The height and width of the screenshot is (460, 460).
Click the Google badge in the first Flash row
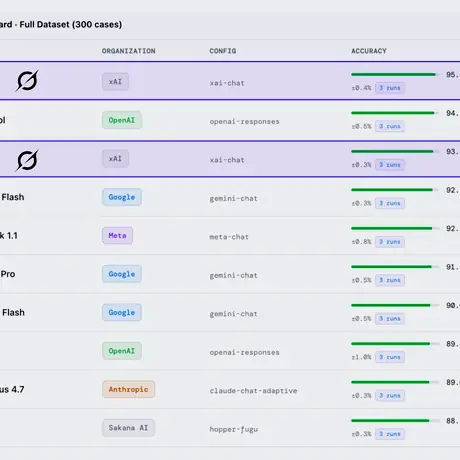click(122, 197)
